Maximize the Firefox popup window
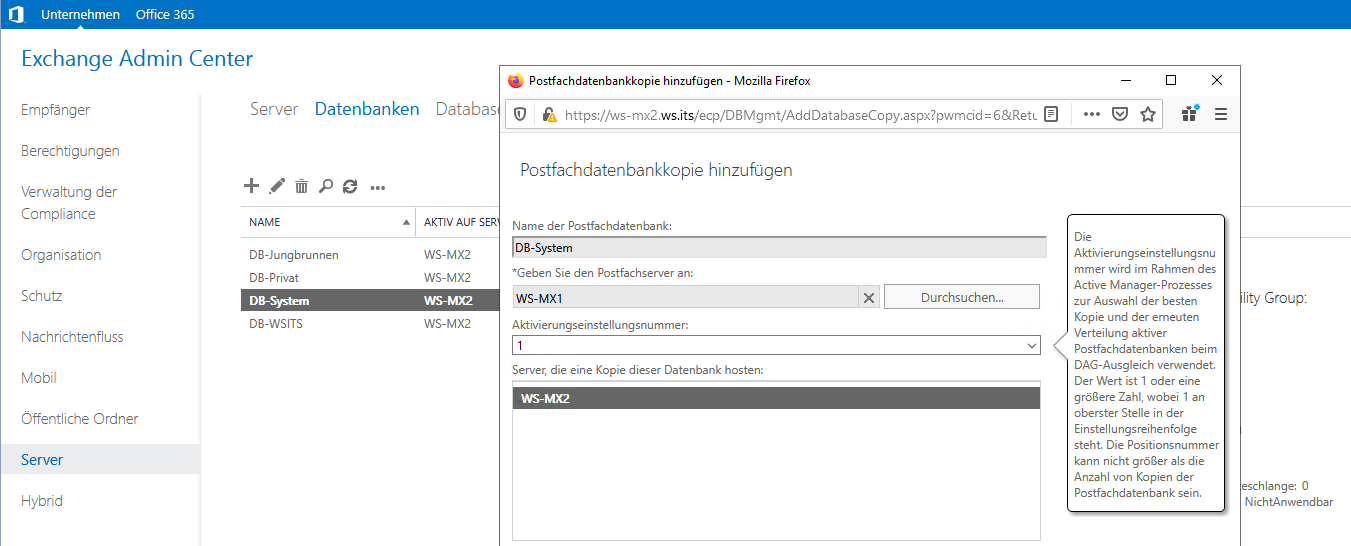The image size is (1351, 546). coord(1171,81)
